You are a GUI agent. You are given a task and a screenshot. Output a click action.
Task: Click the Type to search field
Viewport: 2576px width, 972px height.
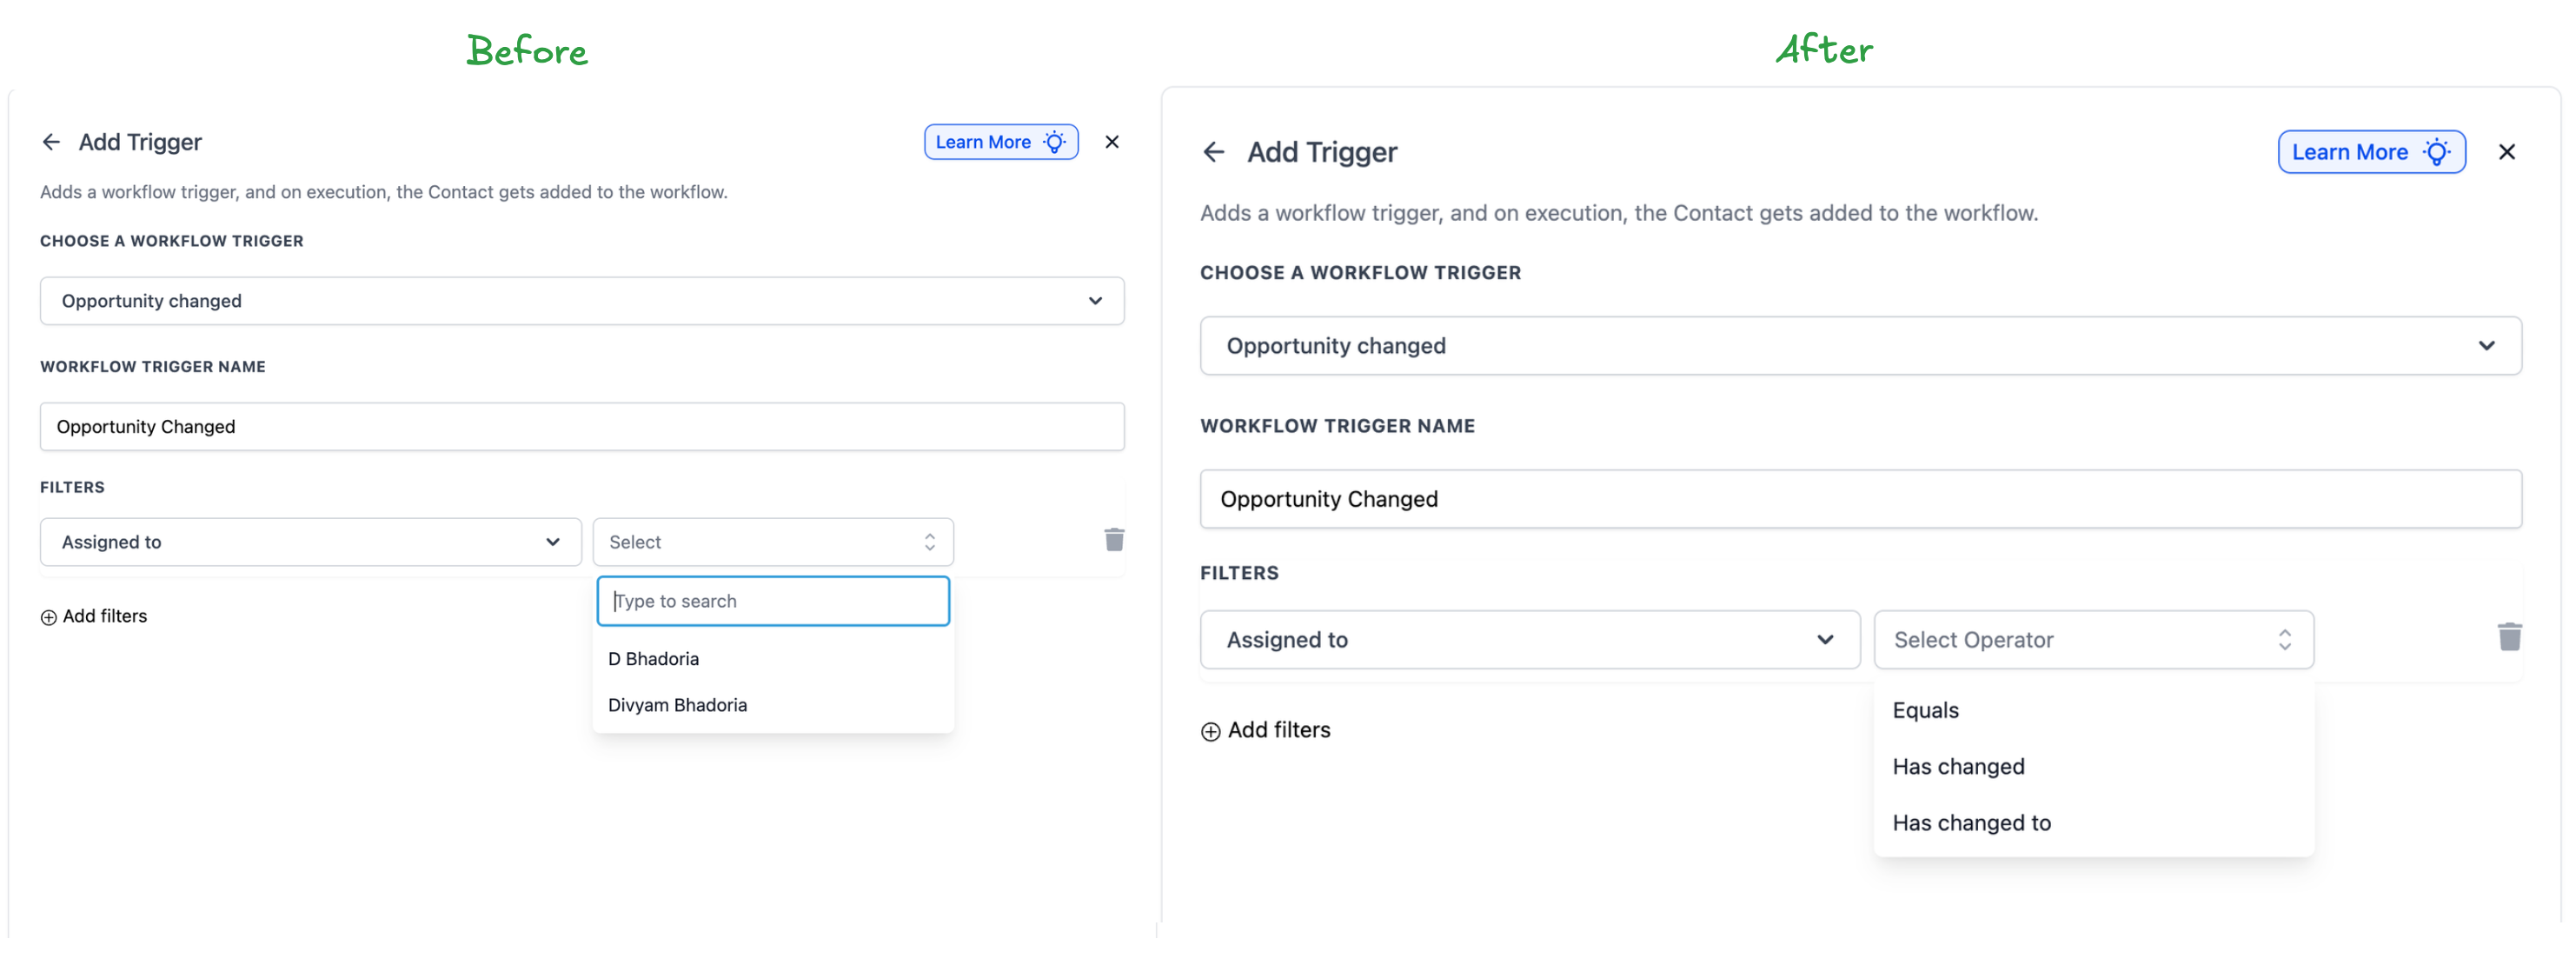(773, 601)
